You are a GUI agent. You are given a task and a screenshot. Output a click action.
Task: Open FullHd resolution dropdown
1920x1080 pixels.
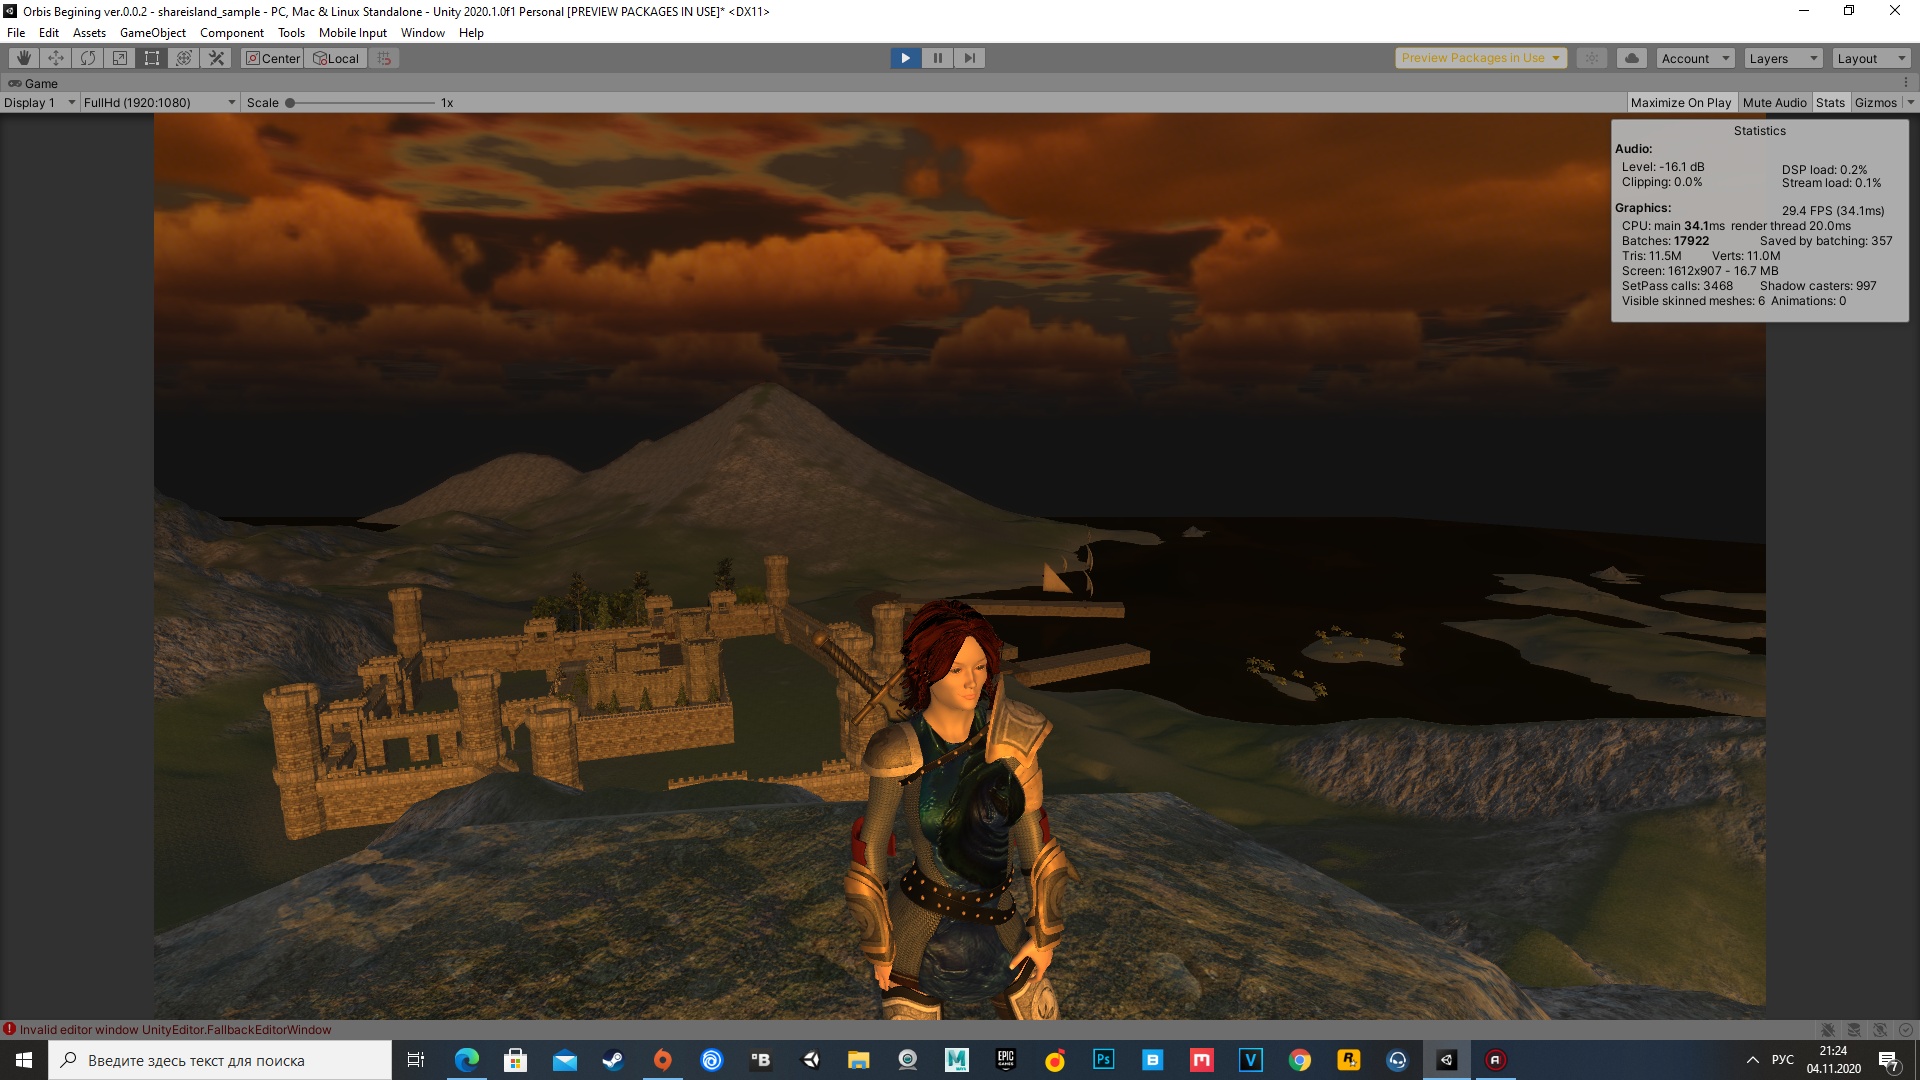(159, 102)
